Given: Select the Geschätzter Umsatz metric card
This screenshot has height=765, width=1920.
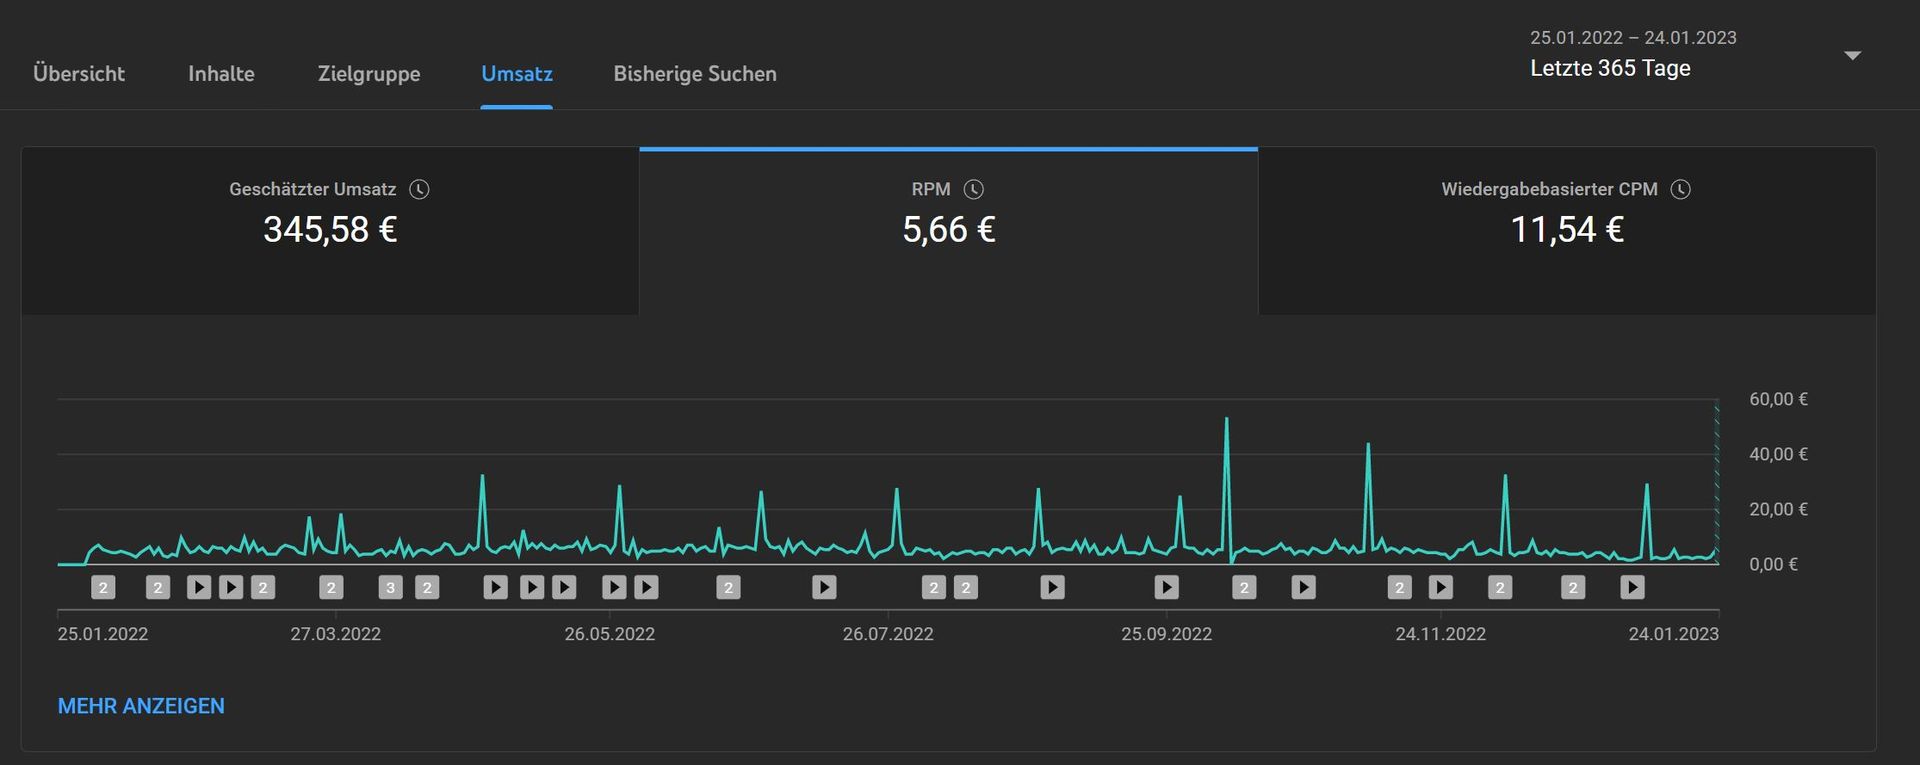Looking at the screenshot, I should click(330, 231).
